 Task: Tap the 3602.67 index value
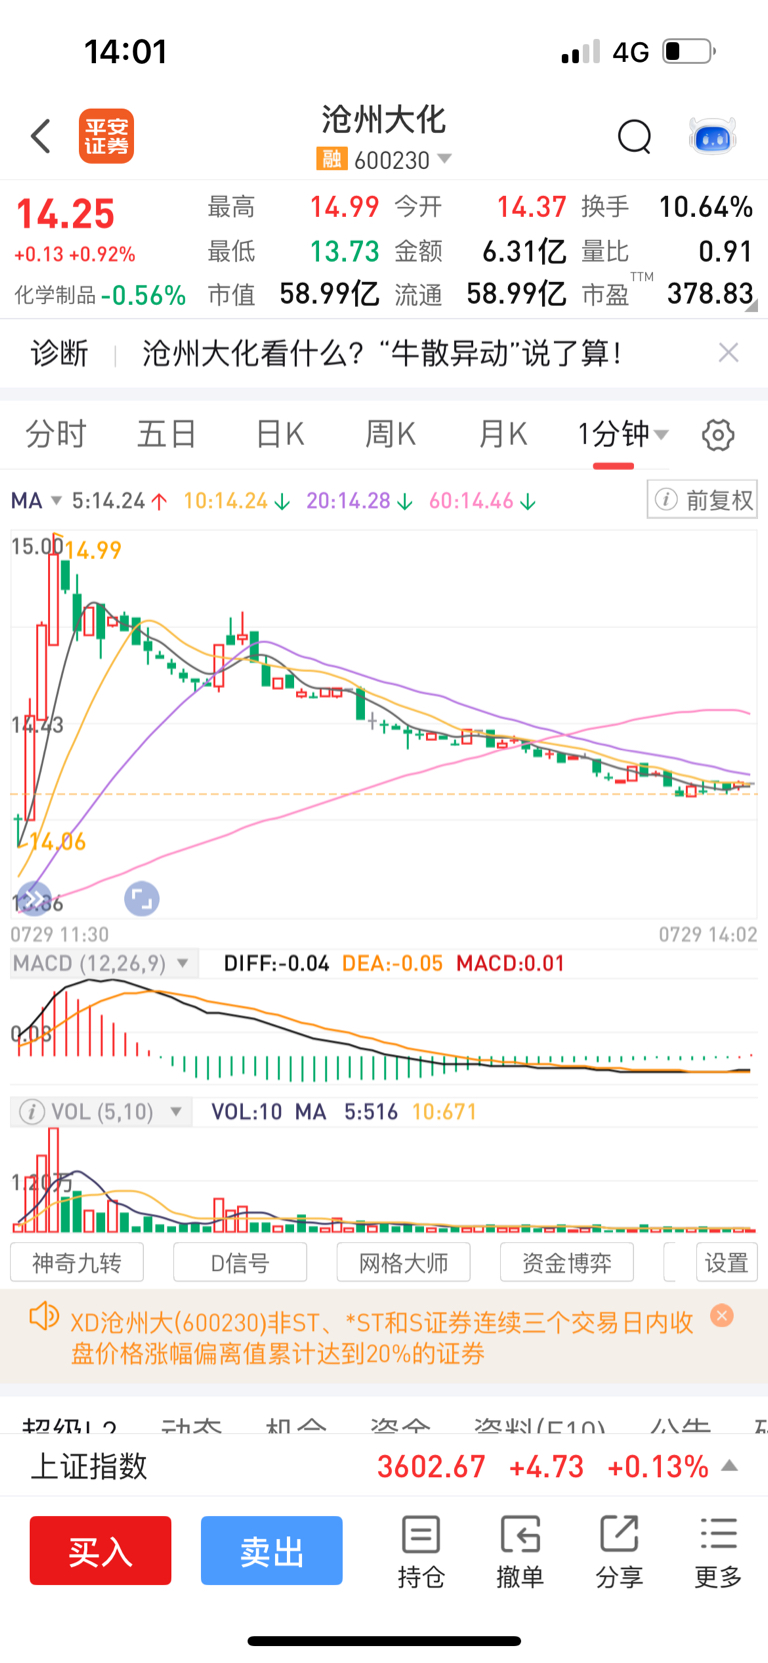(x=431, y=1466)
